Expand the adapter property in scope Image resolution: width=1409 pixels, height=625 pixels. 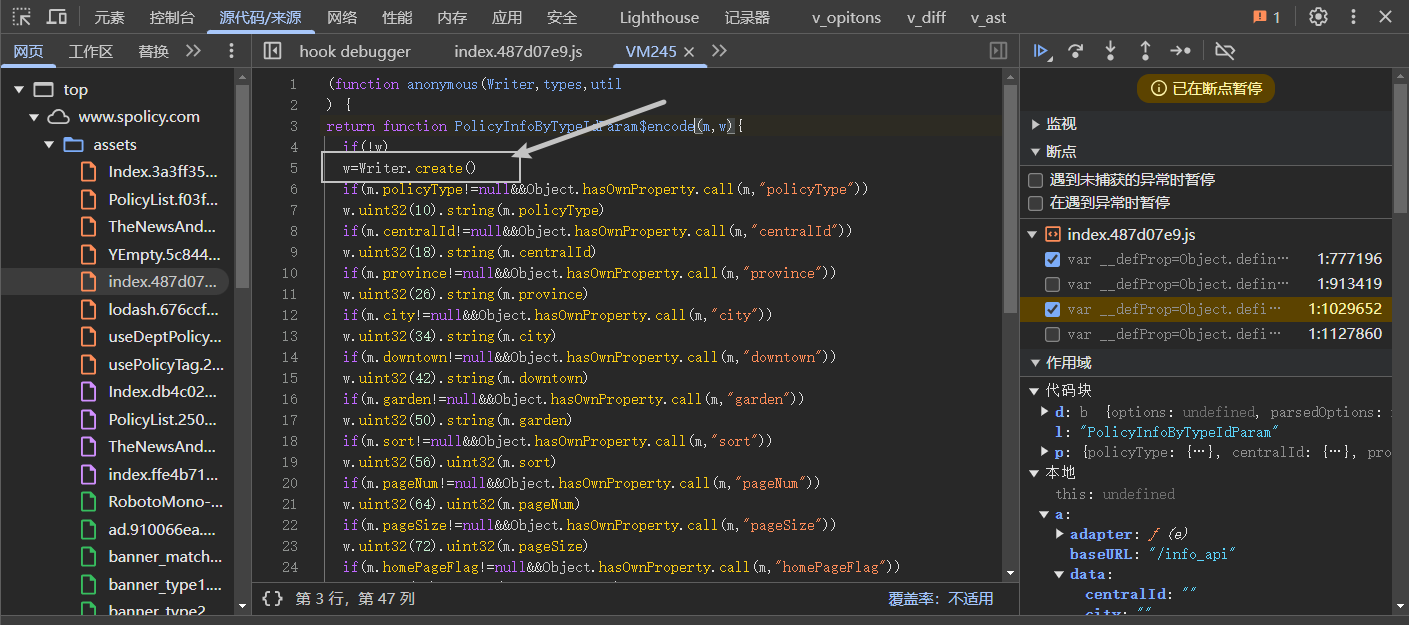(1061, 535)
